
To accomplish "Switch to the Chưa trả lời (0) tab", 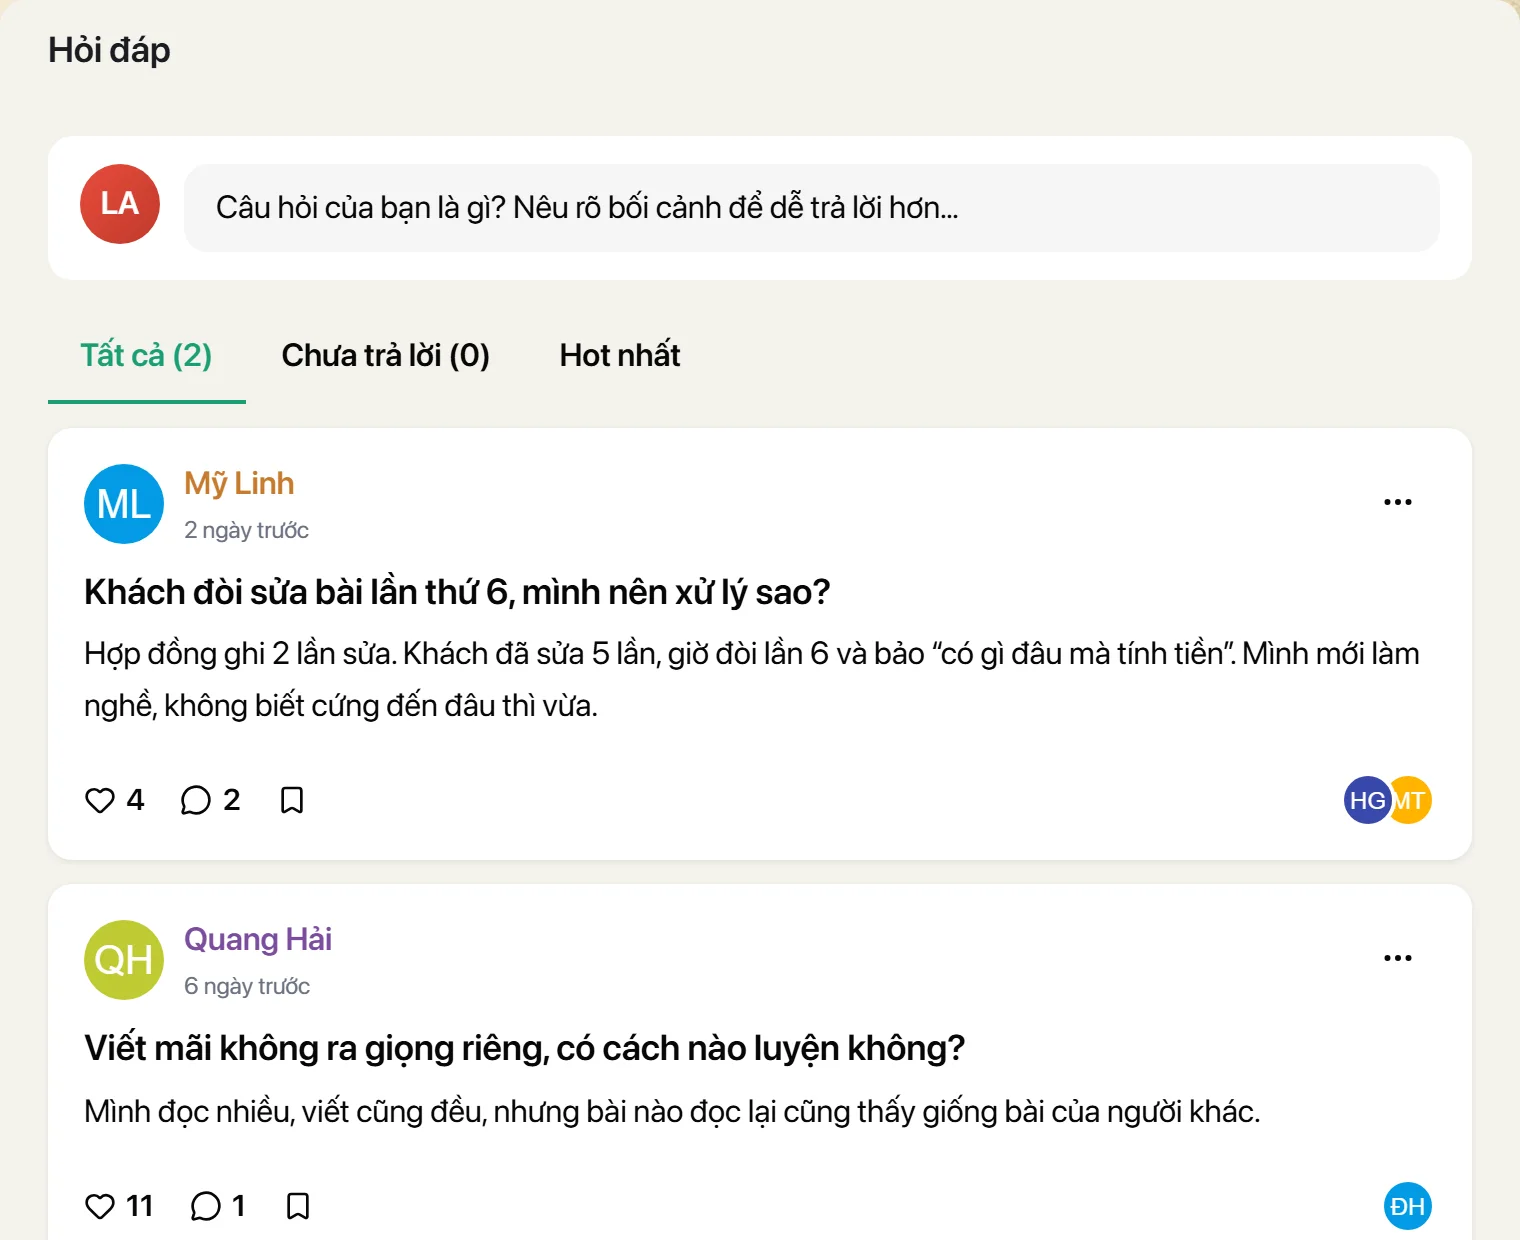I will pos(386,356).
